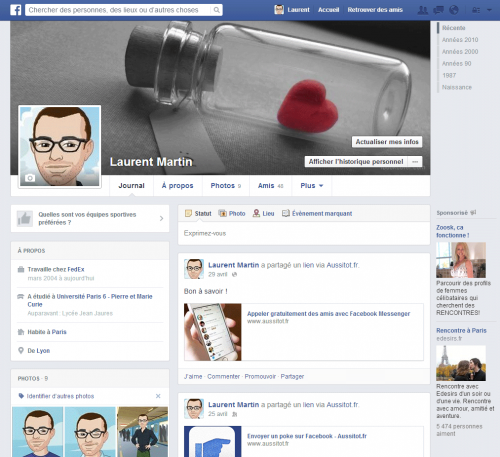Image resolution: width=500 pixels, height=457 pixels.
Task: Click the PHOTOS · 9 section header
Action: 33,378
